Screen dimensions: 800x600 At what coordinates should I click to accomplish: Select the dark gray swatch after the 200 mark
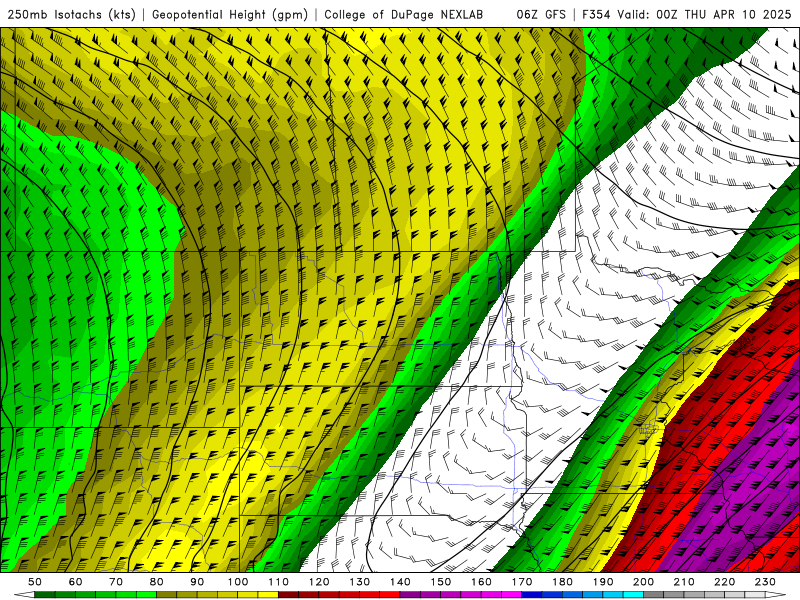[x=654, y=595]
